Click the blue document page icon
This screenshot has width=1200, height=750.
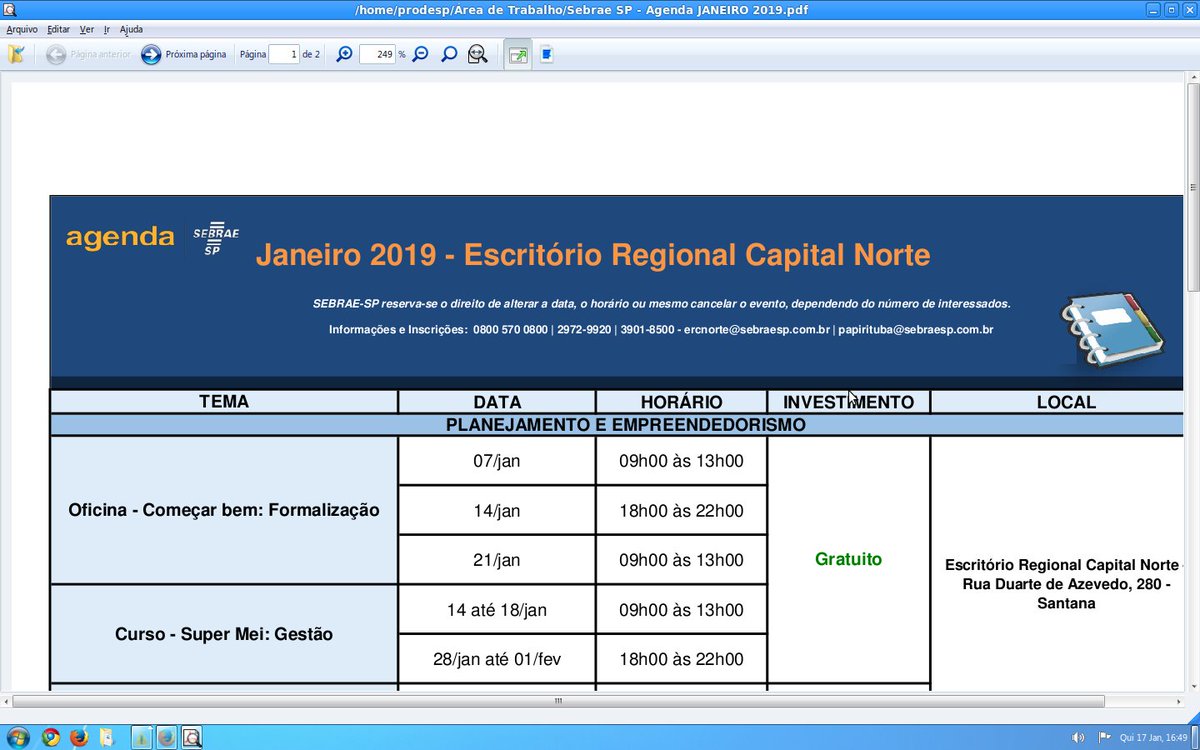547,54
